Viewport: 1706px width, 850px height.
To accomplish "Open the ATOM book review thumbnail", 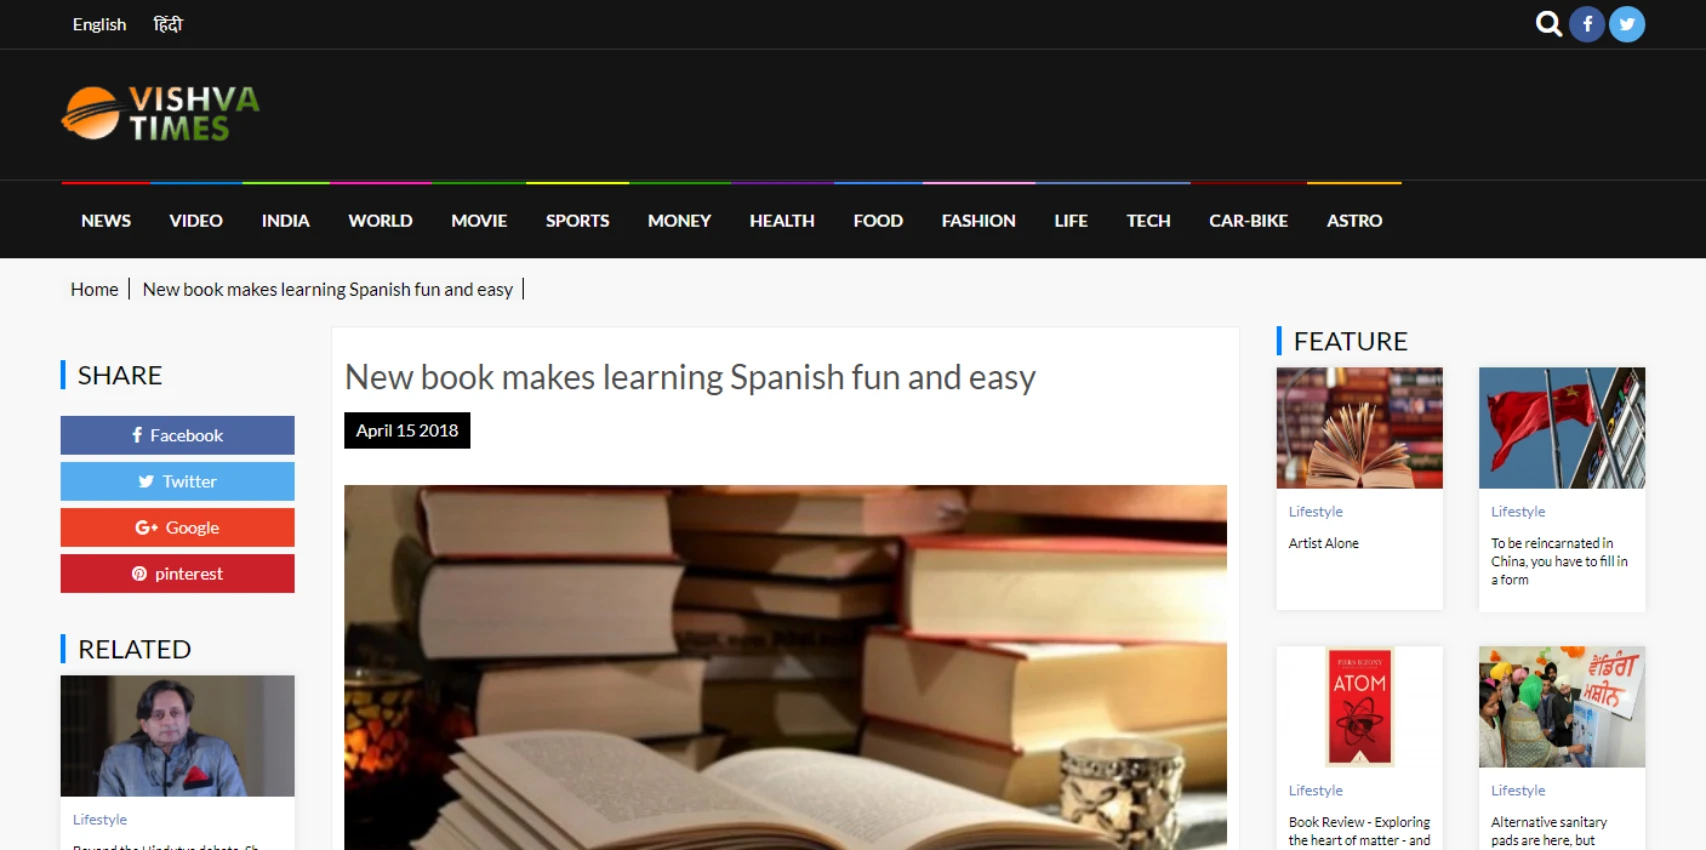I will [1359, 707].
